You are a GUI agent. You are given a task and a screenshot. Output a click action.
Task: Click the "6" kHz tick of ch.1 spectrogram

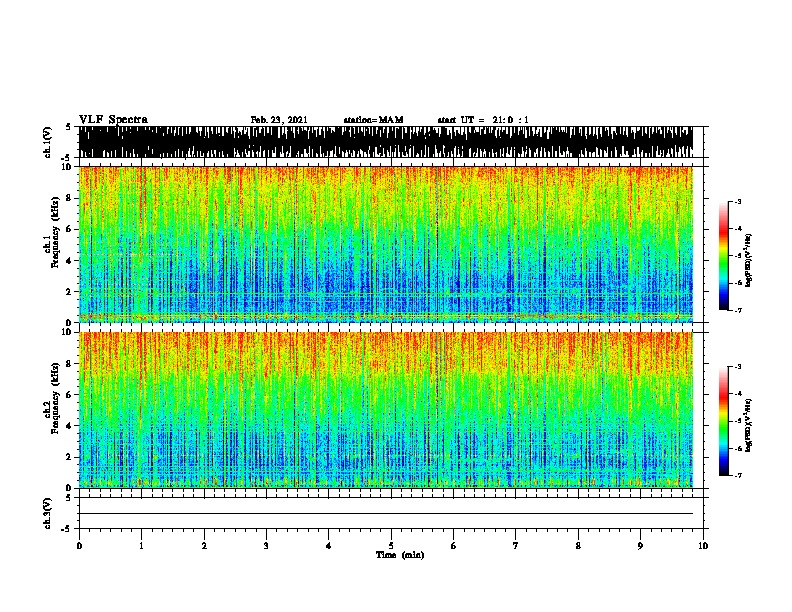(x=70, y=229)
